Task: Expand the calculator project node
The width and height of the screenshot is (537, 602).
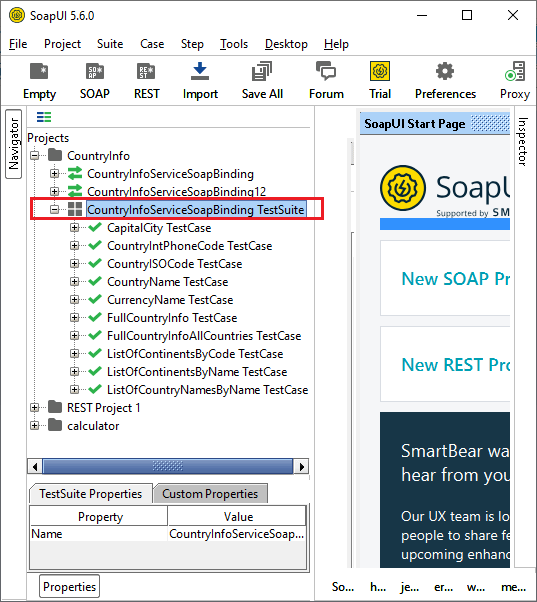Action: (x=35, y=425)
